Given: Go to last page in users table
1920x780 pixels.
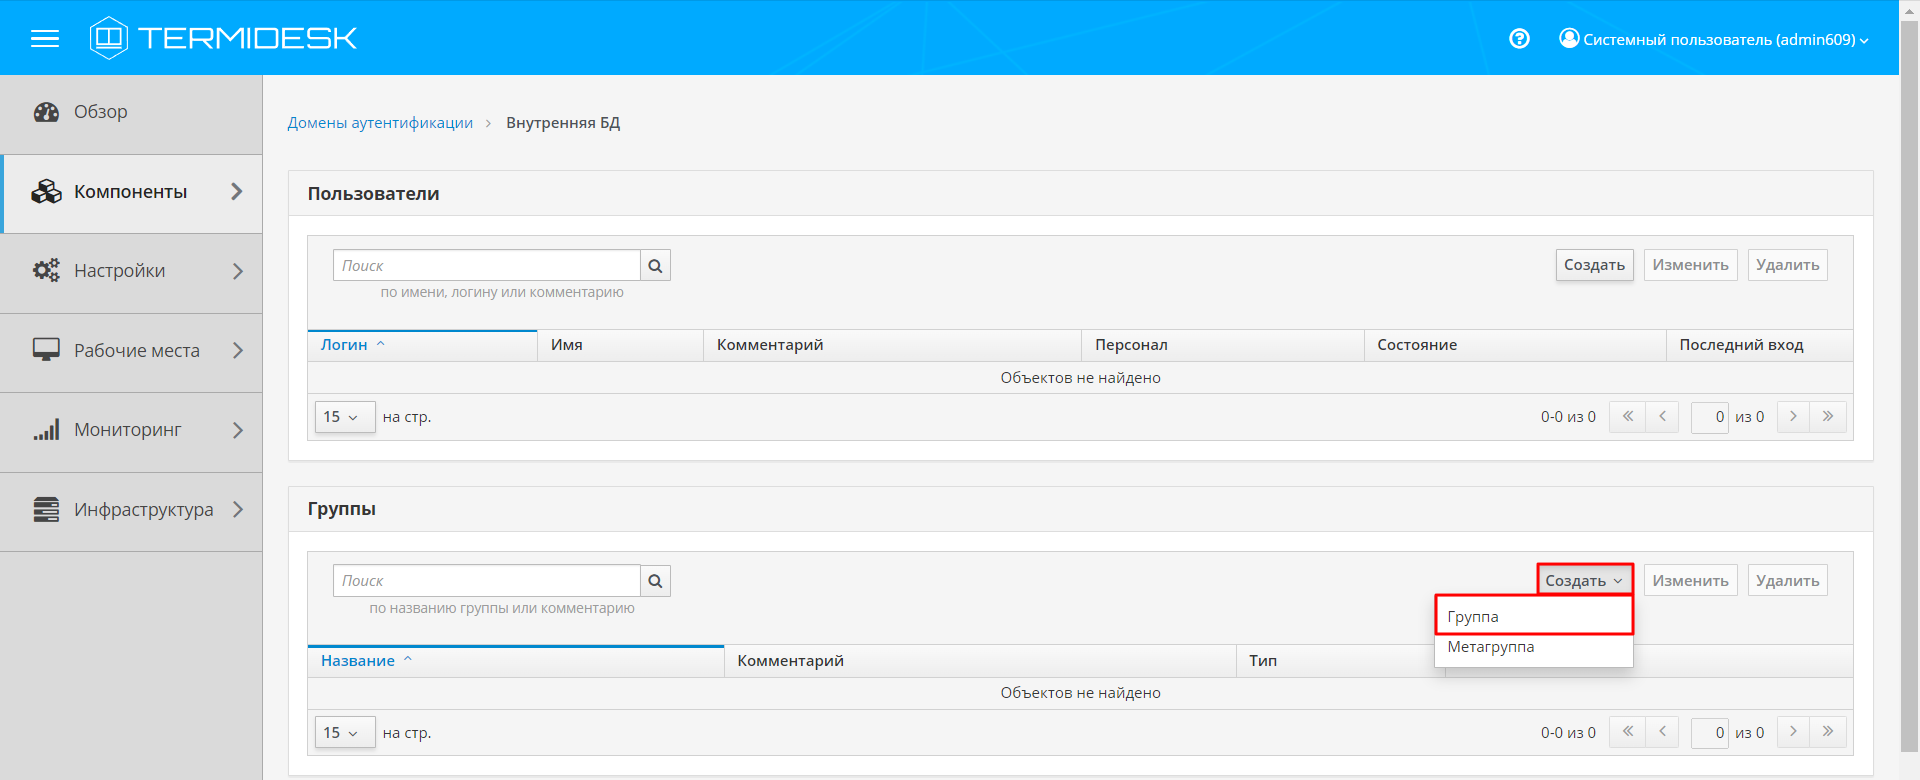Looking at the screenshot, I should pyautogui.click(x=1828, y=417).
